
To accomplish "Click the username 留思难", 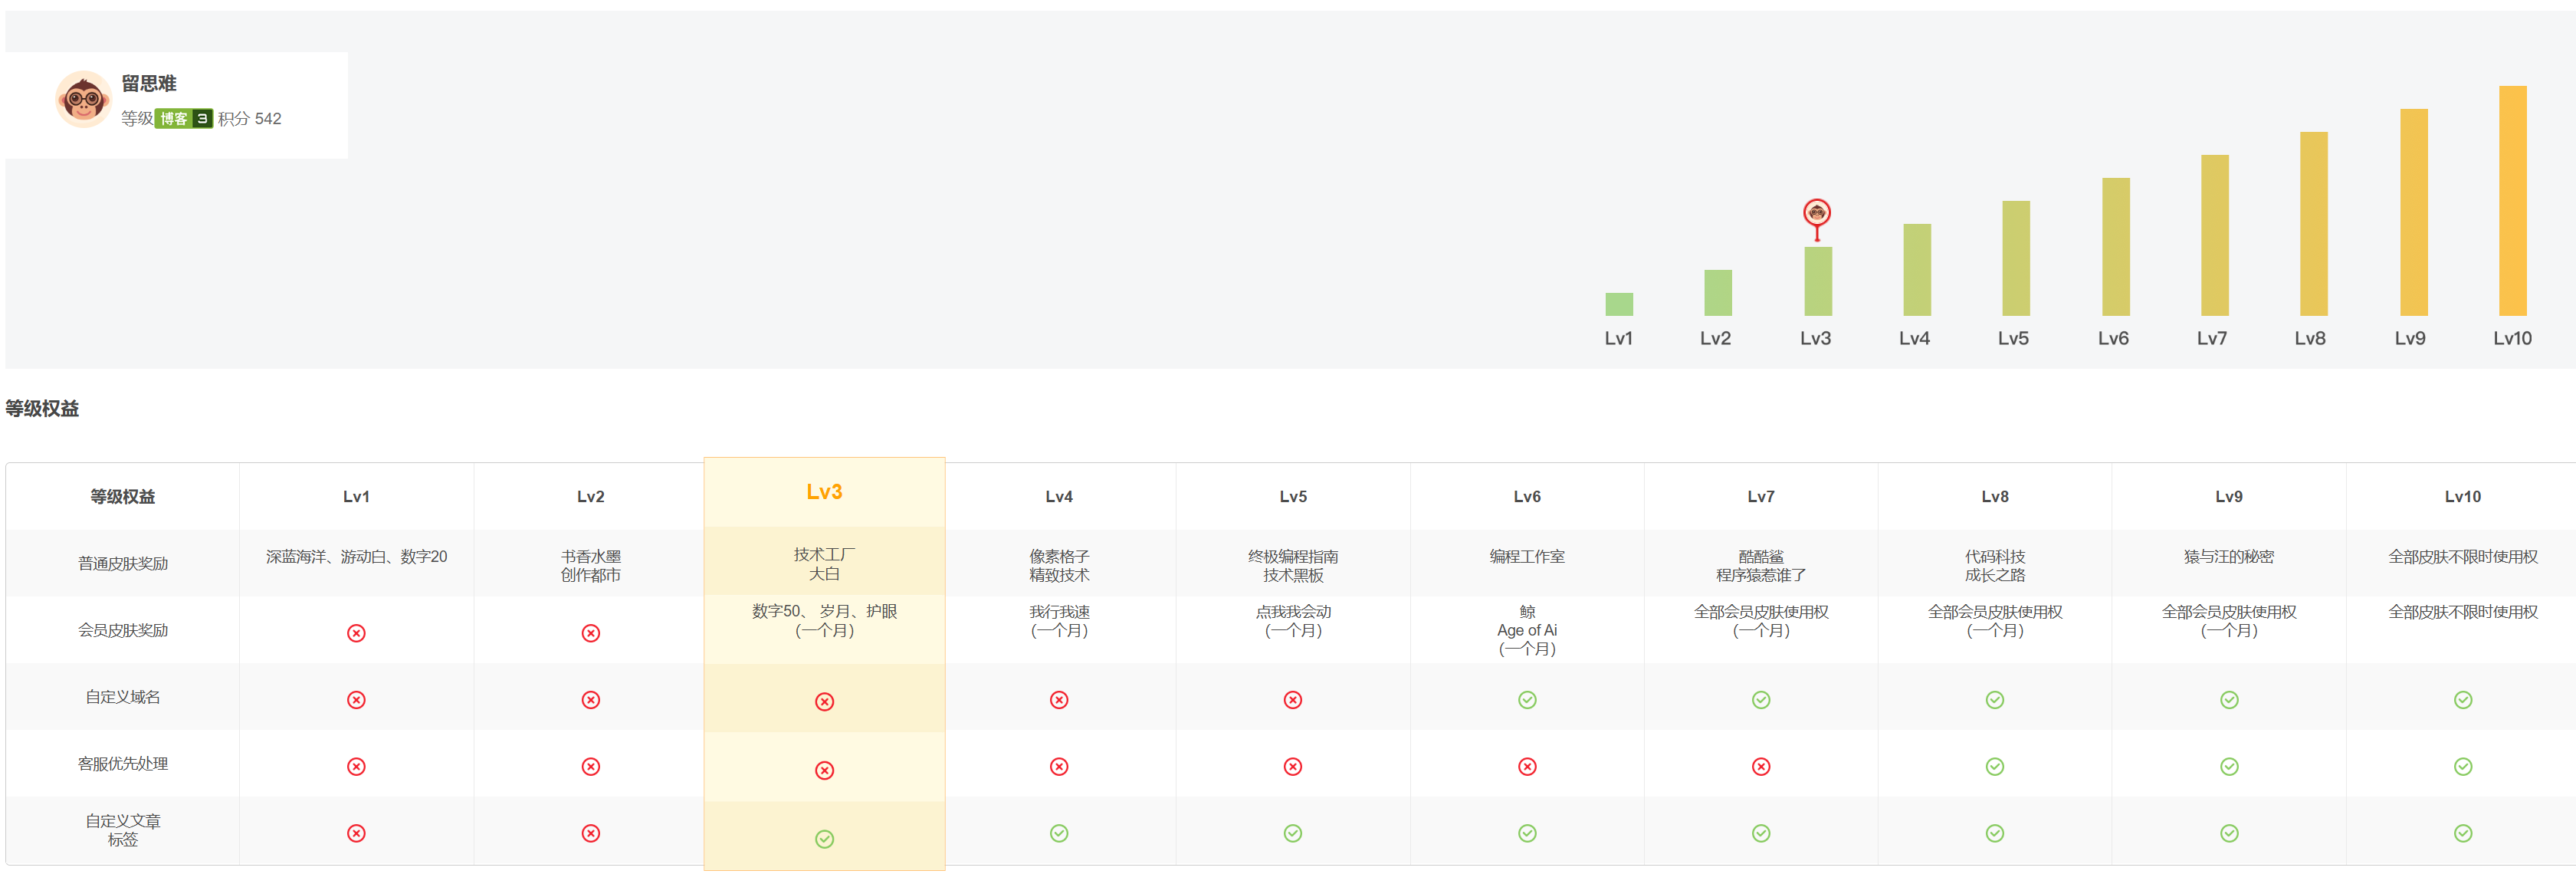I will 149,84.
